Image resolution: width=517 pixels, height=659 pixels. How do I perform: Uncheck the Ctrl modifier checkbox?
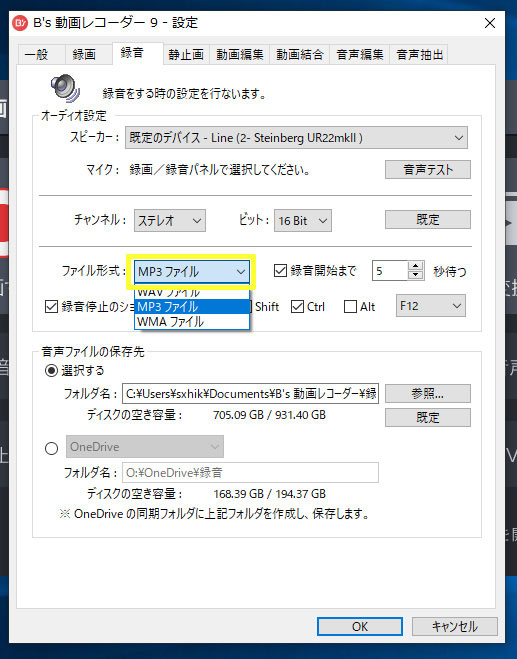point(297,307)
